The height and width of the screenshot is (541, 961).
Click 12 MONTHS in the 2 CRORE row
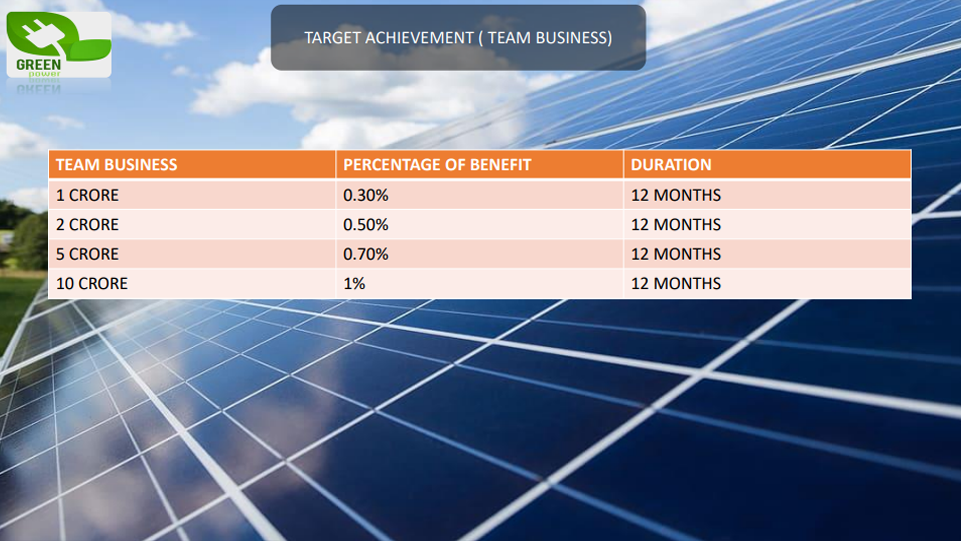tap(676, 225)
